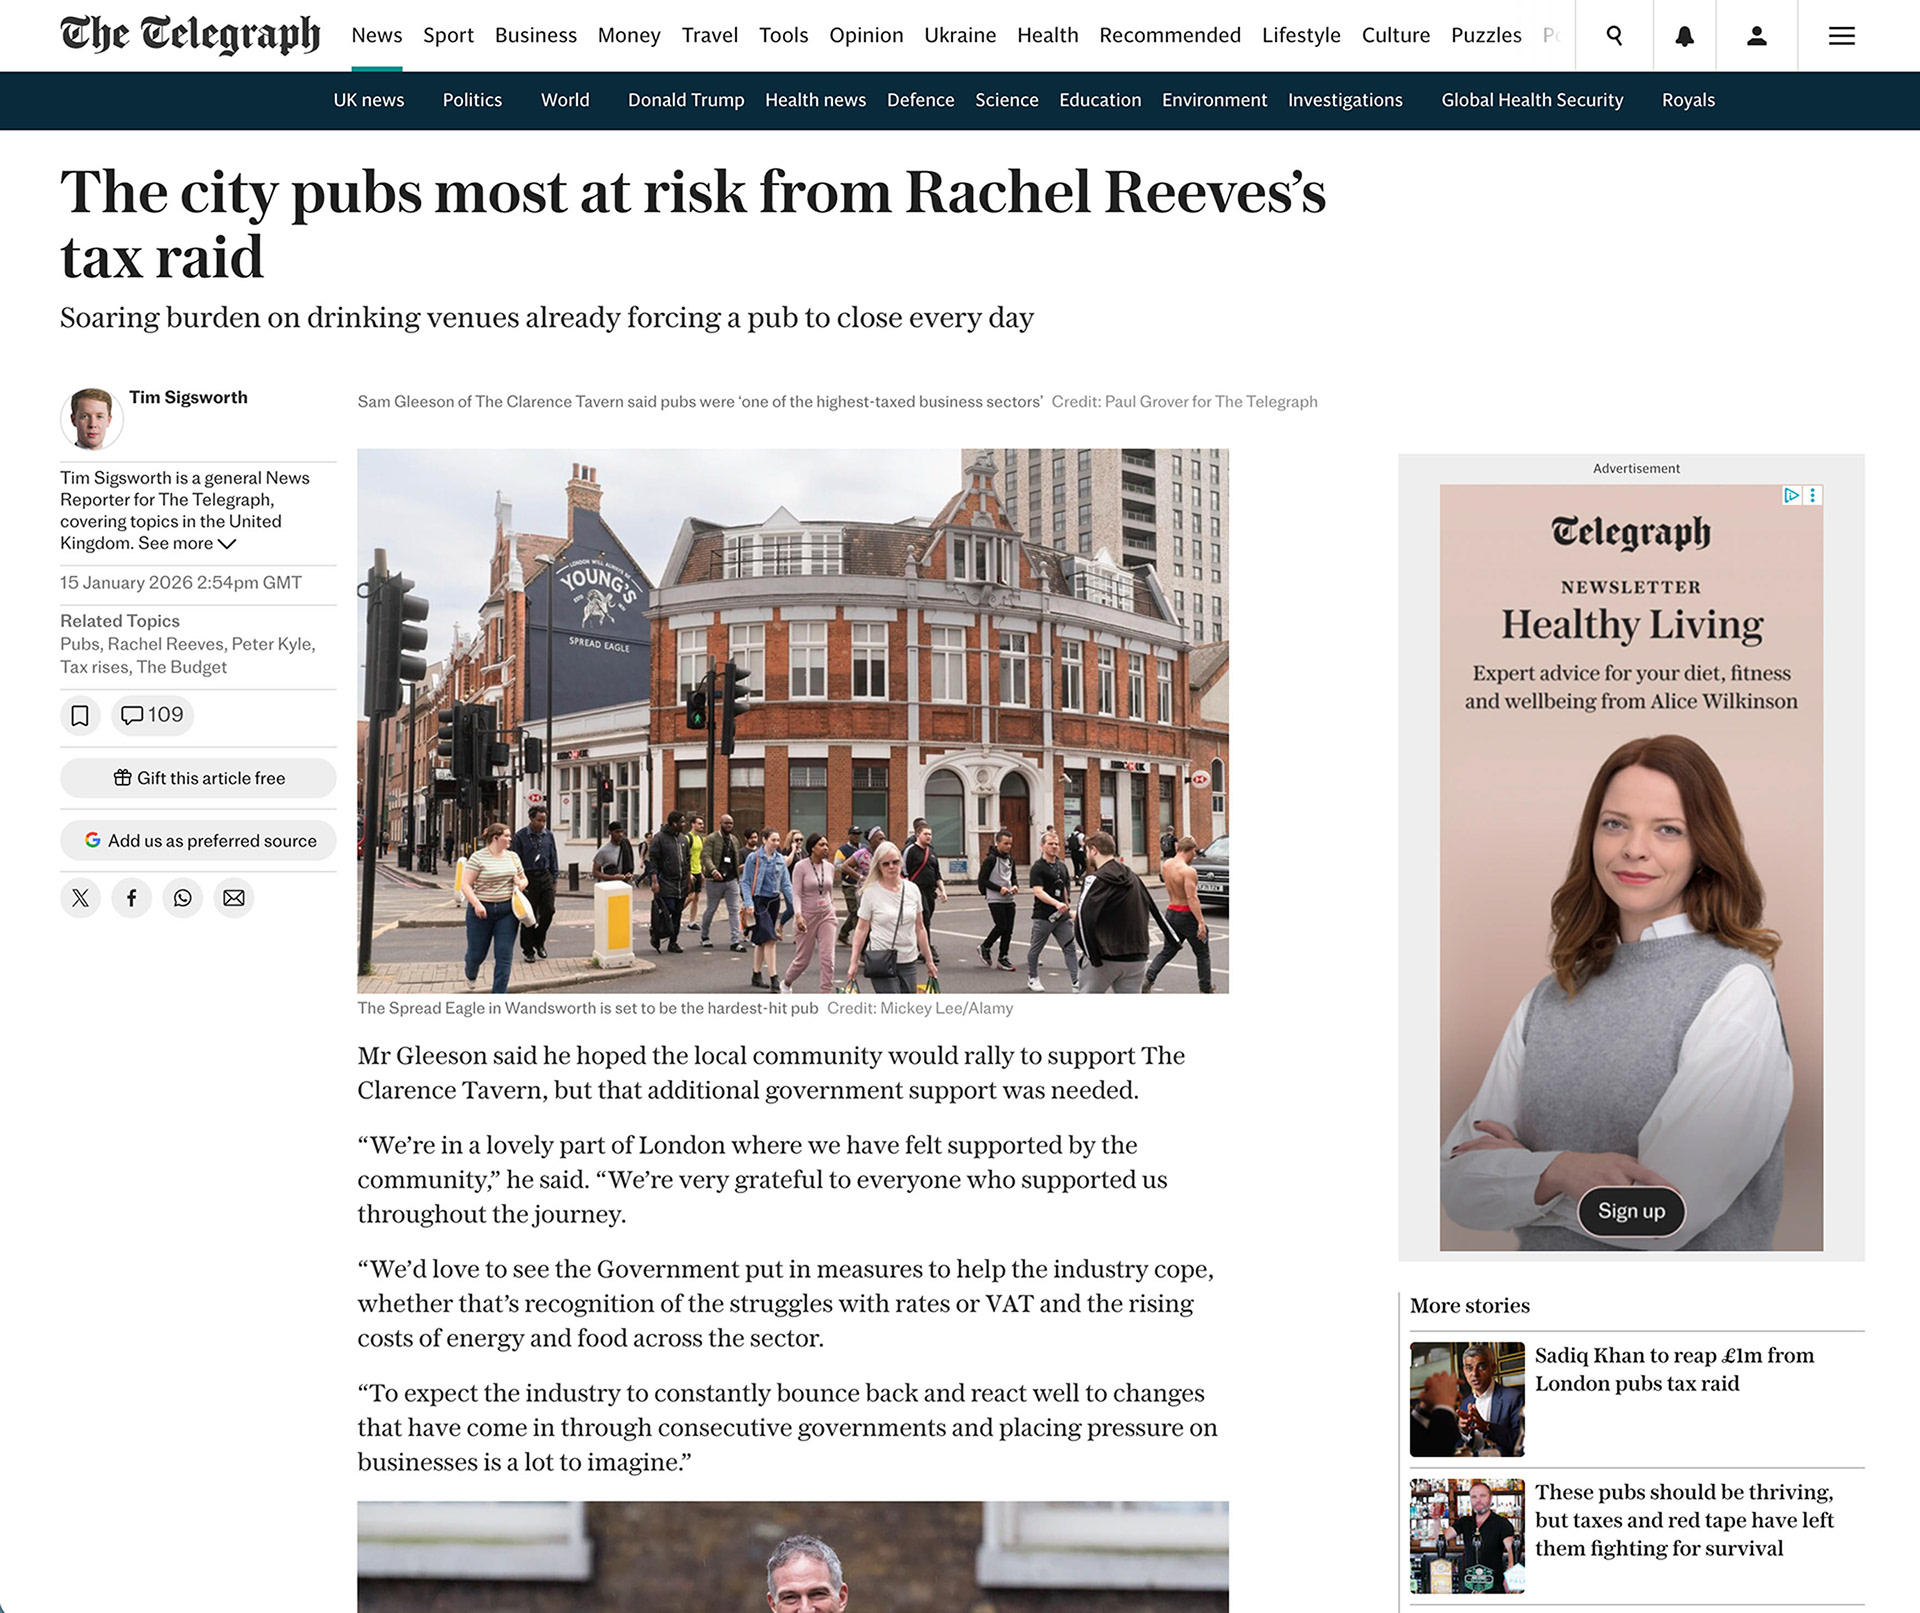The image size is (1920, 1613).
Task: Toggle the bookmark save icon
Action: (80, 715)
